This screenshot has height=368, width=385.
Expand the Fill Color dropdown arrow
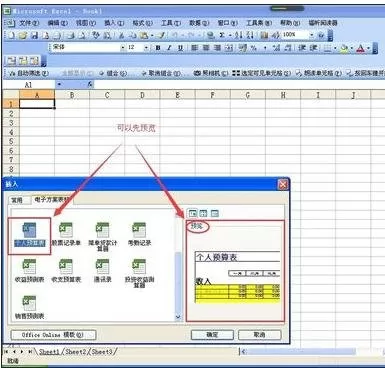point(352,48)
